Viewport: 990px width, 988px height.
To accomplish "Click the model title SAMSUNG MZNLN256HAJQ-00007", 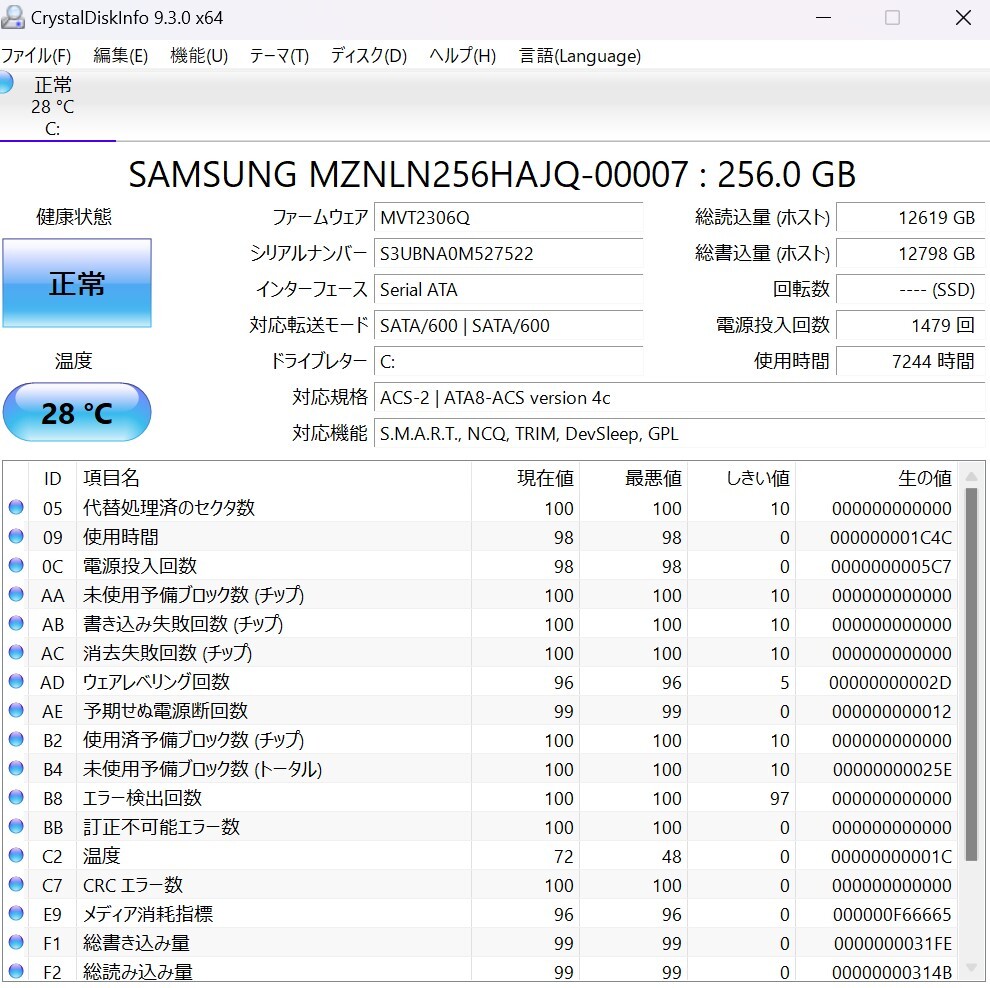I will [409, 175].
